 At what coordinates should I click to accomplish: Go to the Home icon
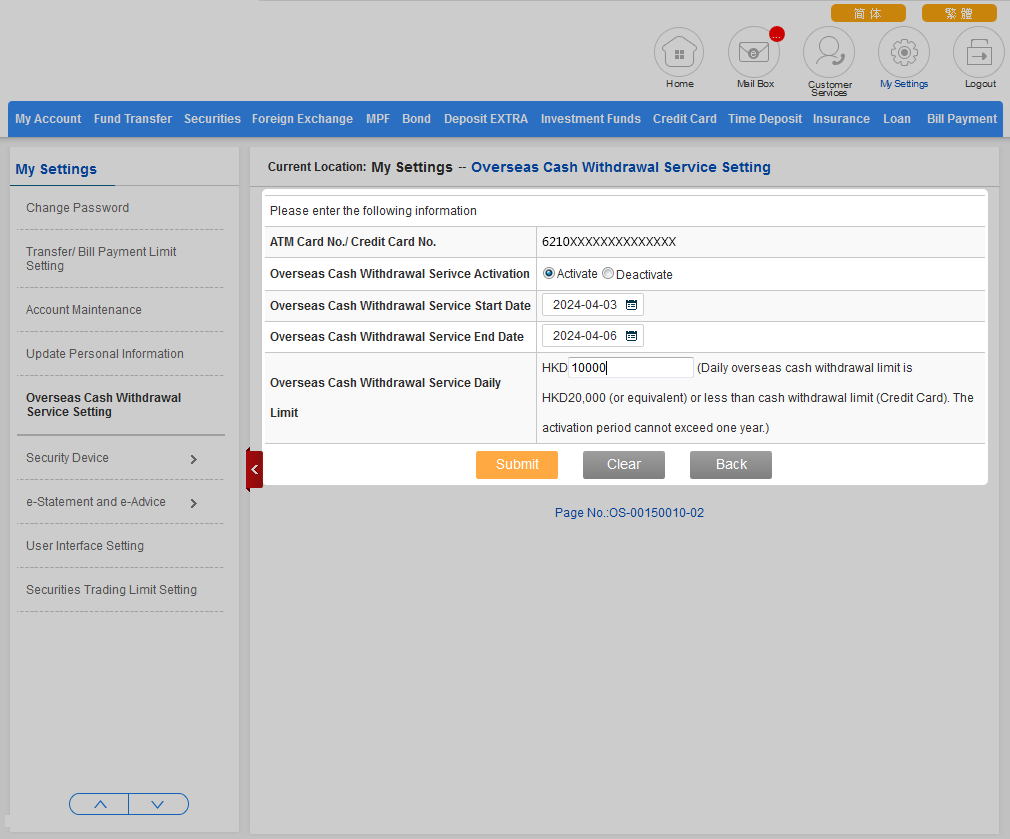[679, 52]
